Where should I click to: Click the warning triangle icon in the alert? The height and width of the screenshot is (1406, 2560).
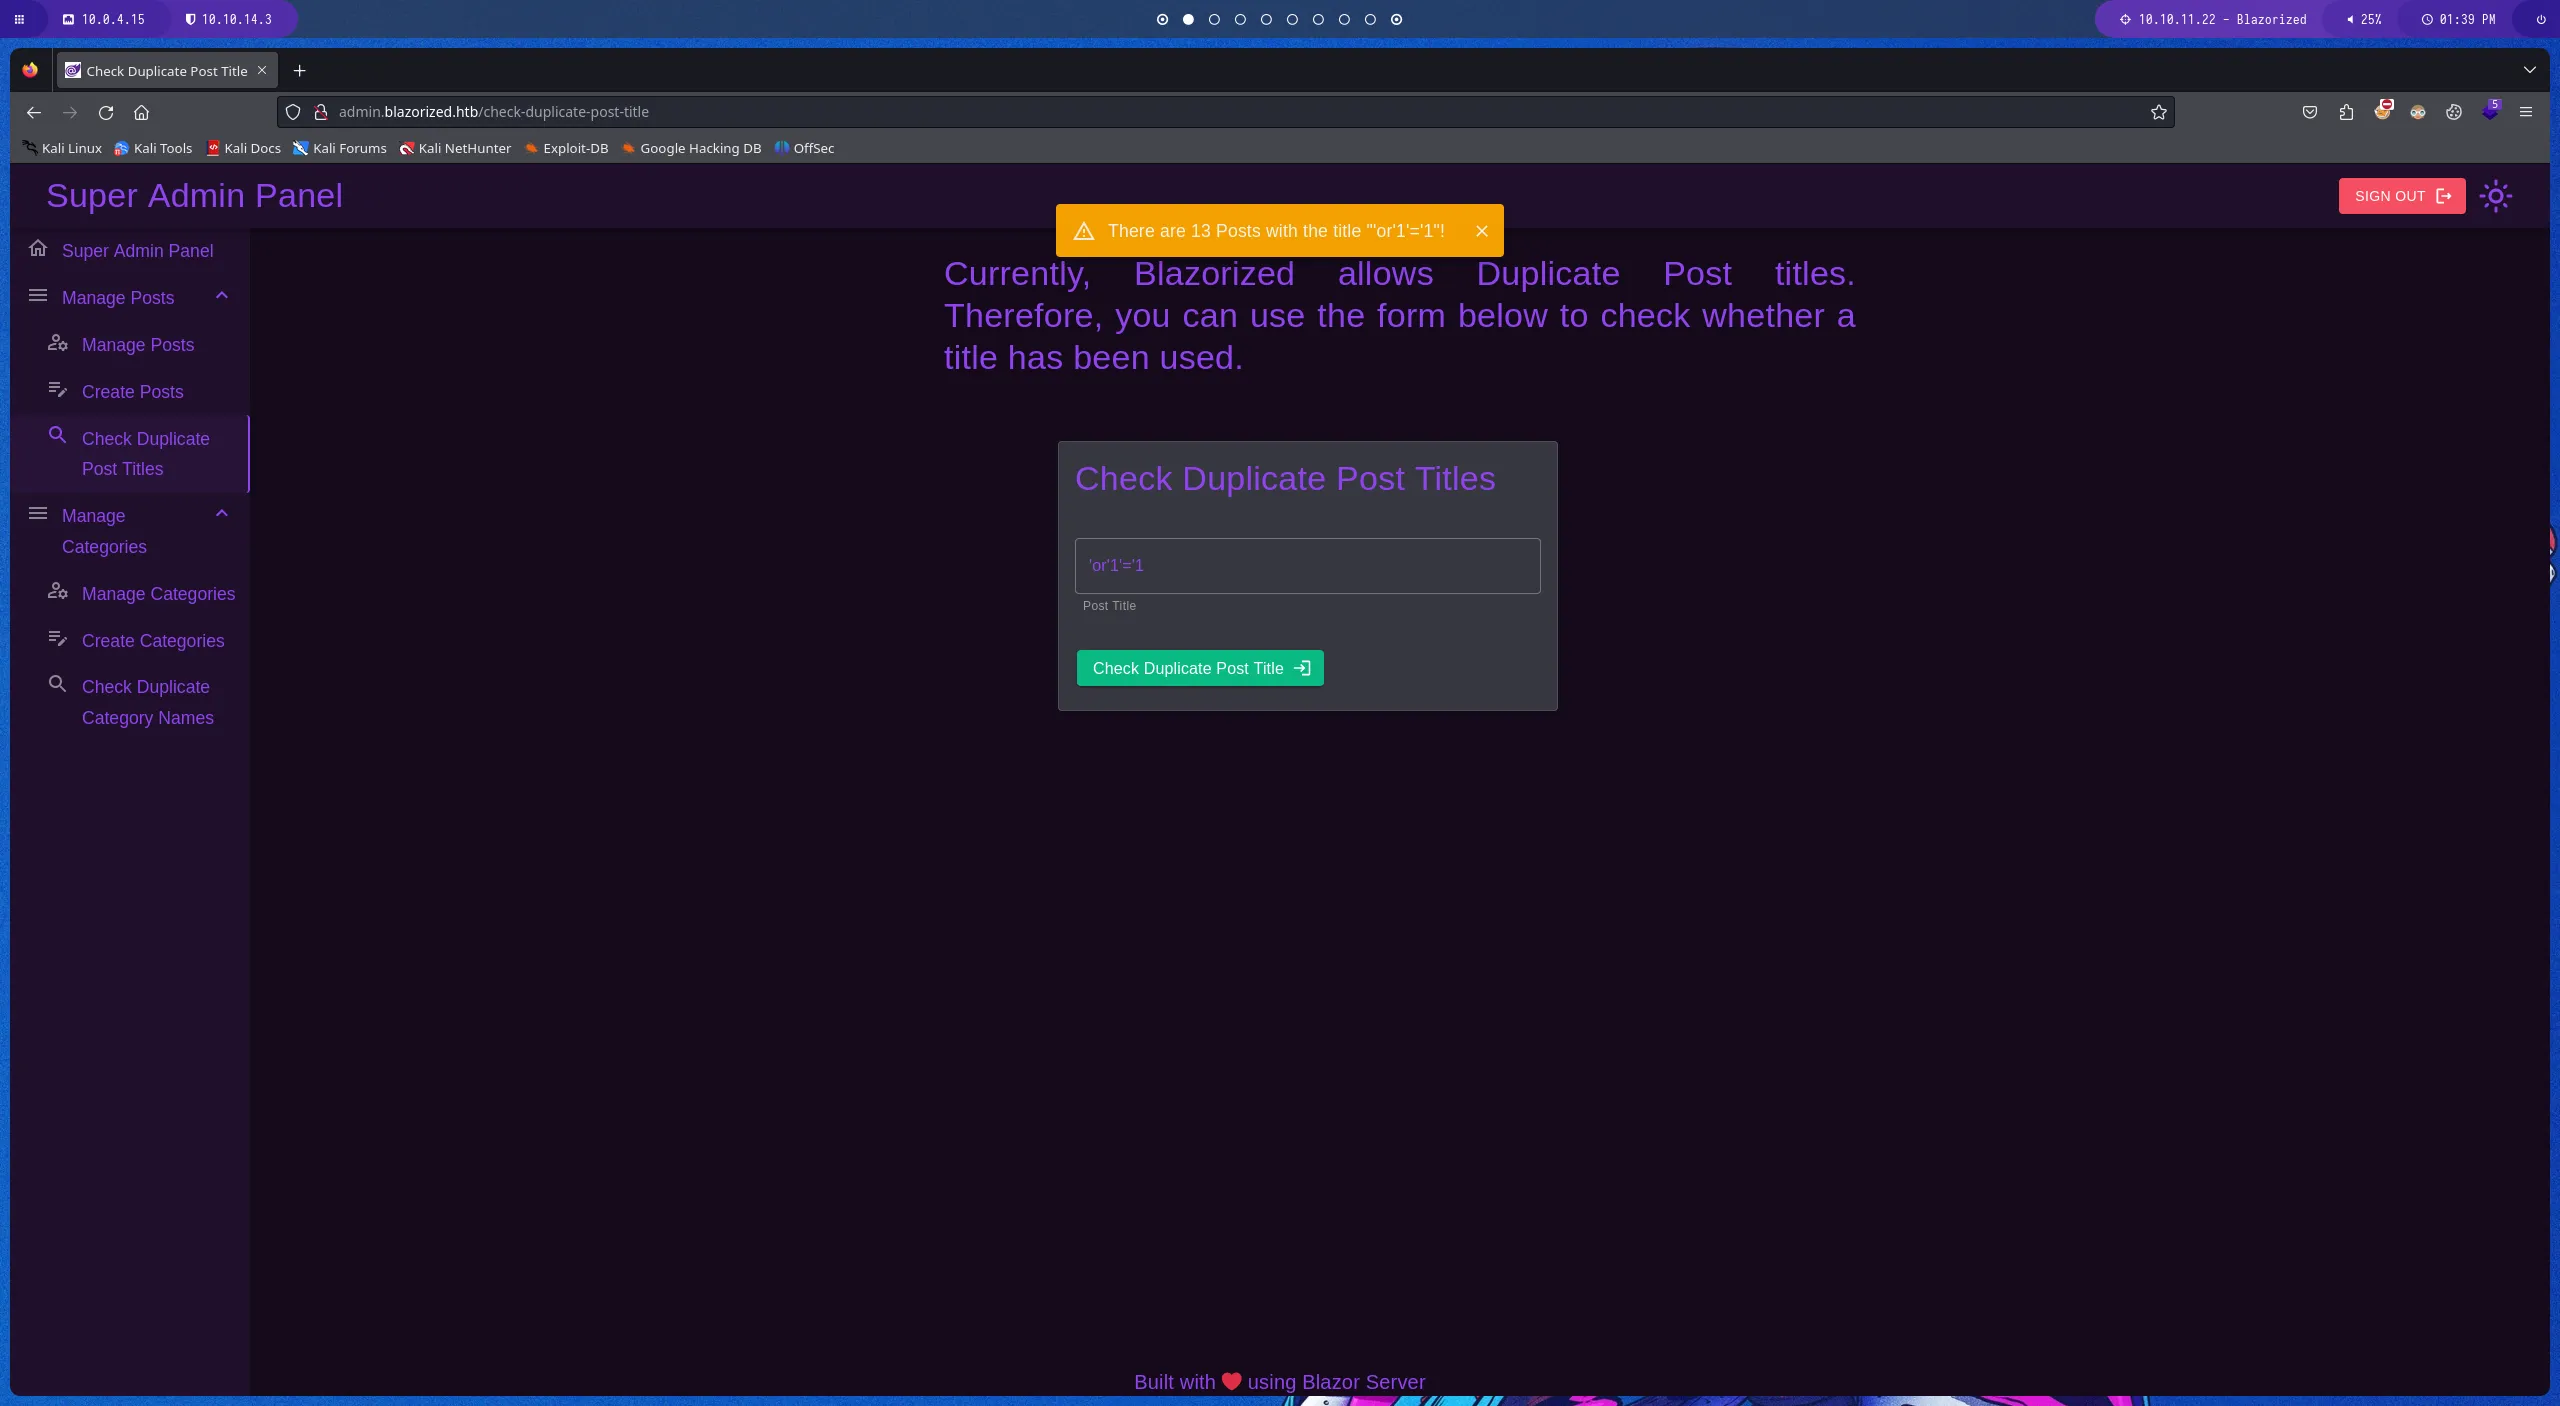tap(1084, 232)
